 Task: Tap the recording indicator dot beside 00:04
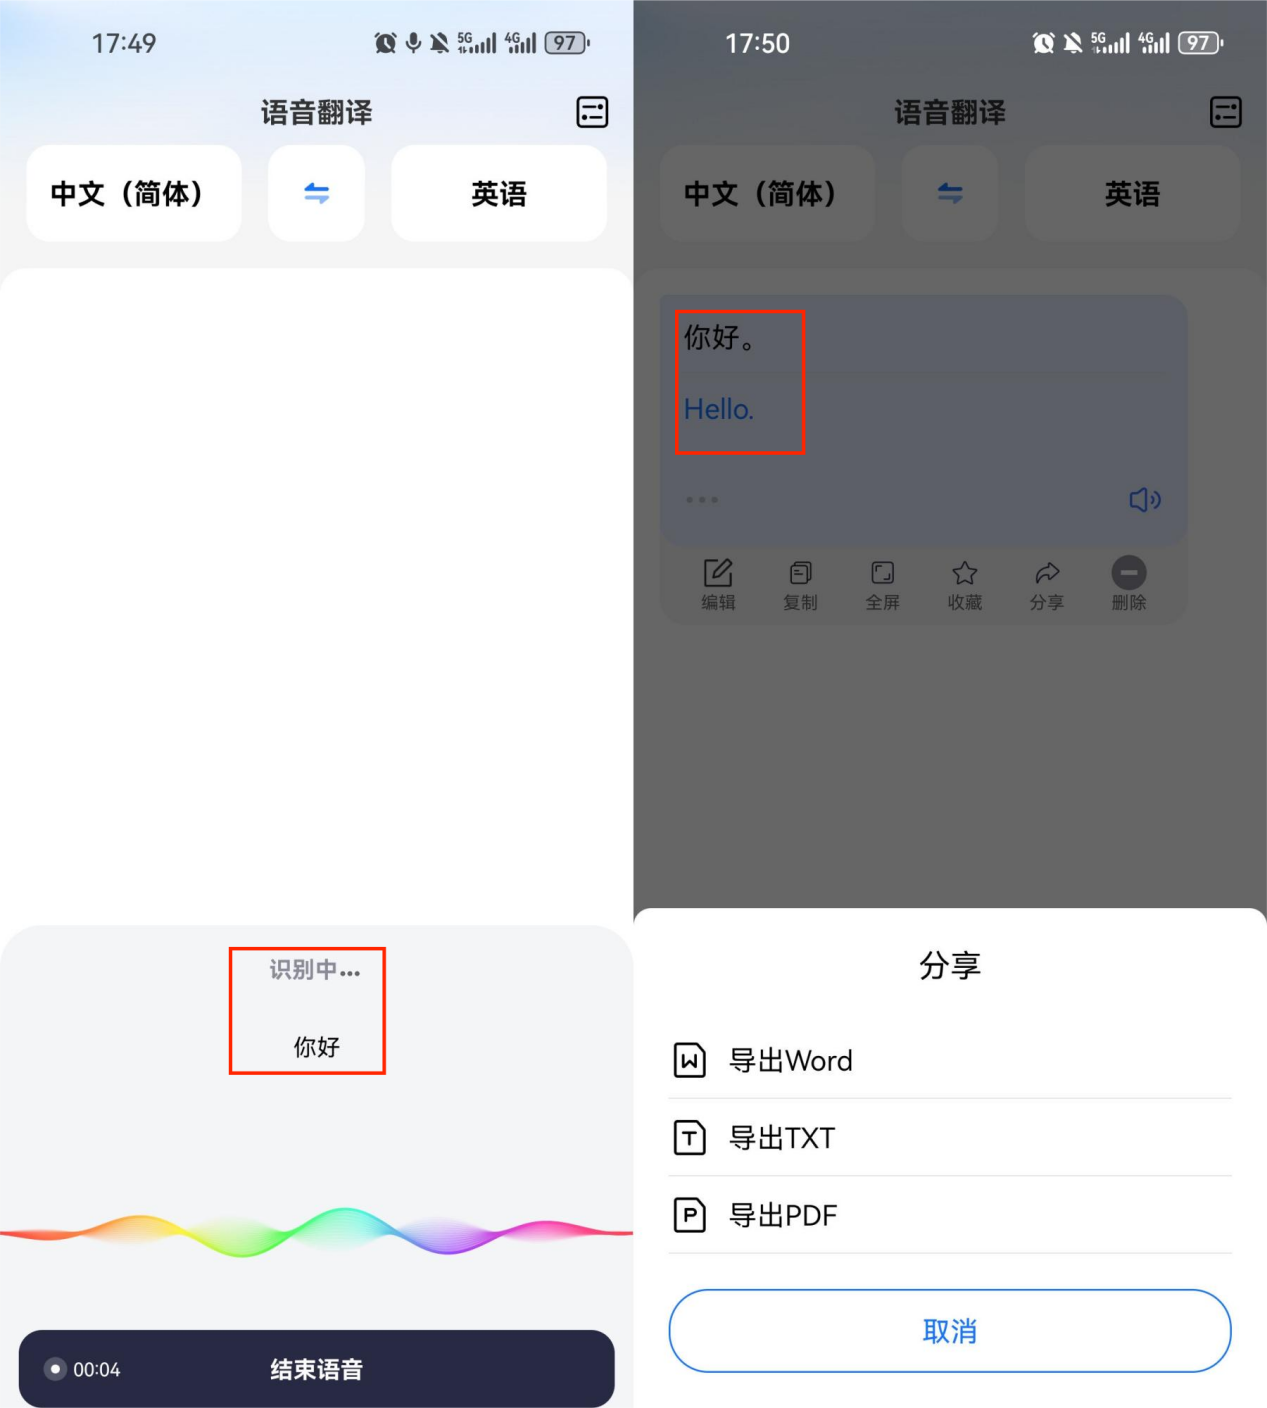pos(56,1369)
